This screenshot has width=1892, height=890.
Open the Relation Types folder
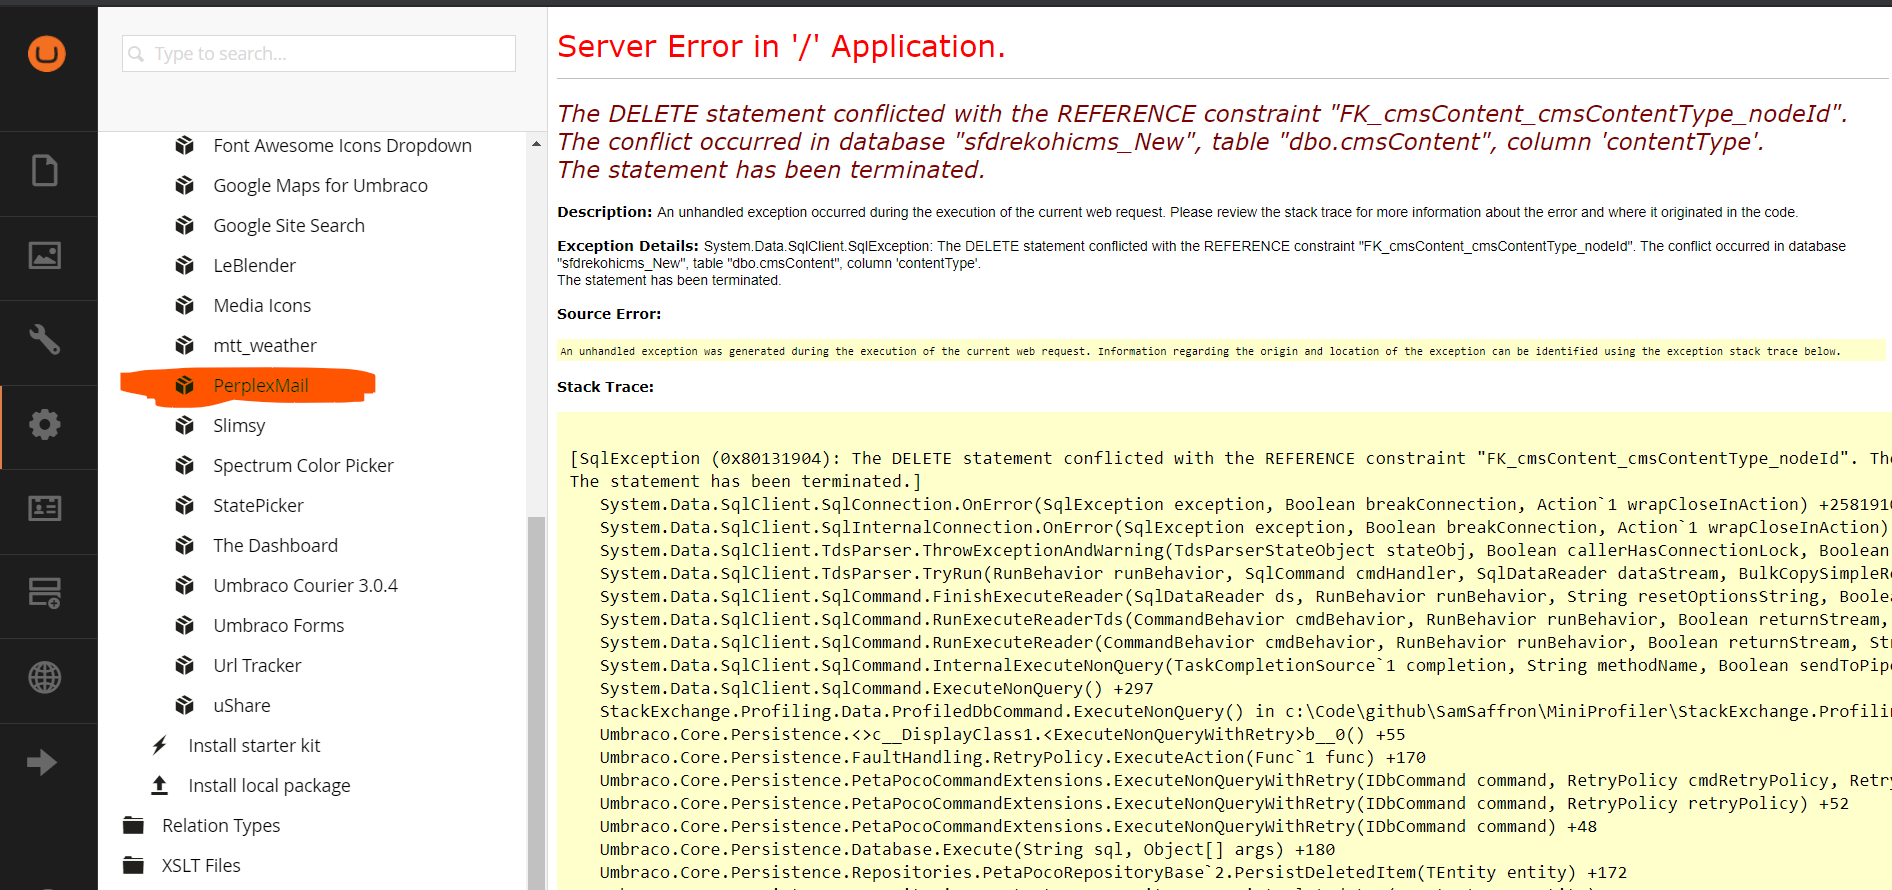[221, 826]
